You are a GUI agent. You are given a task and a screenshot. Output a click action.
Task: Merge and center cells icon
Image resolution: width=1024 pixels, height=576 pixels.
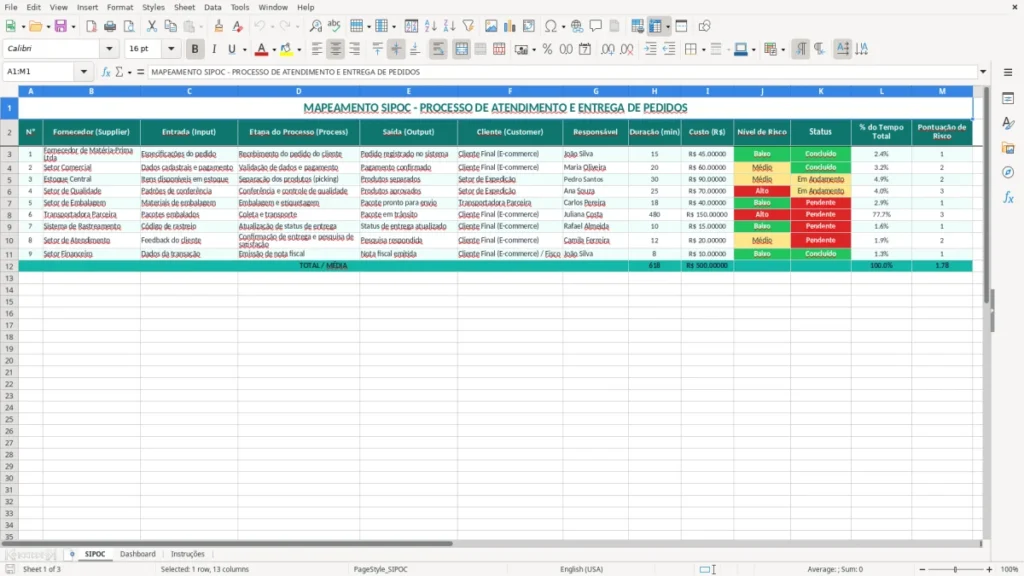coord(461,49)
